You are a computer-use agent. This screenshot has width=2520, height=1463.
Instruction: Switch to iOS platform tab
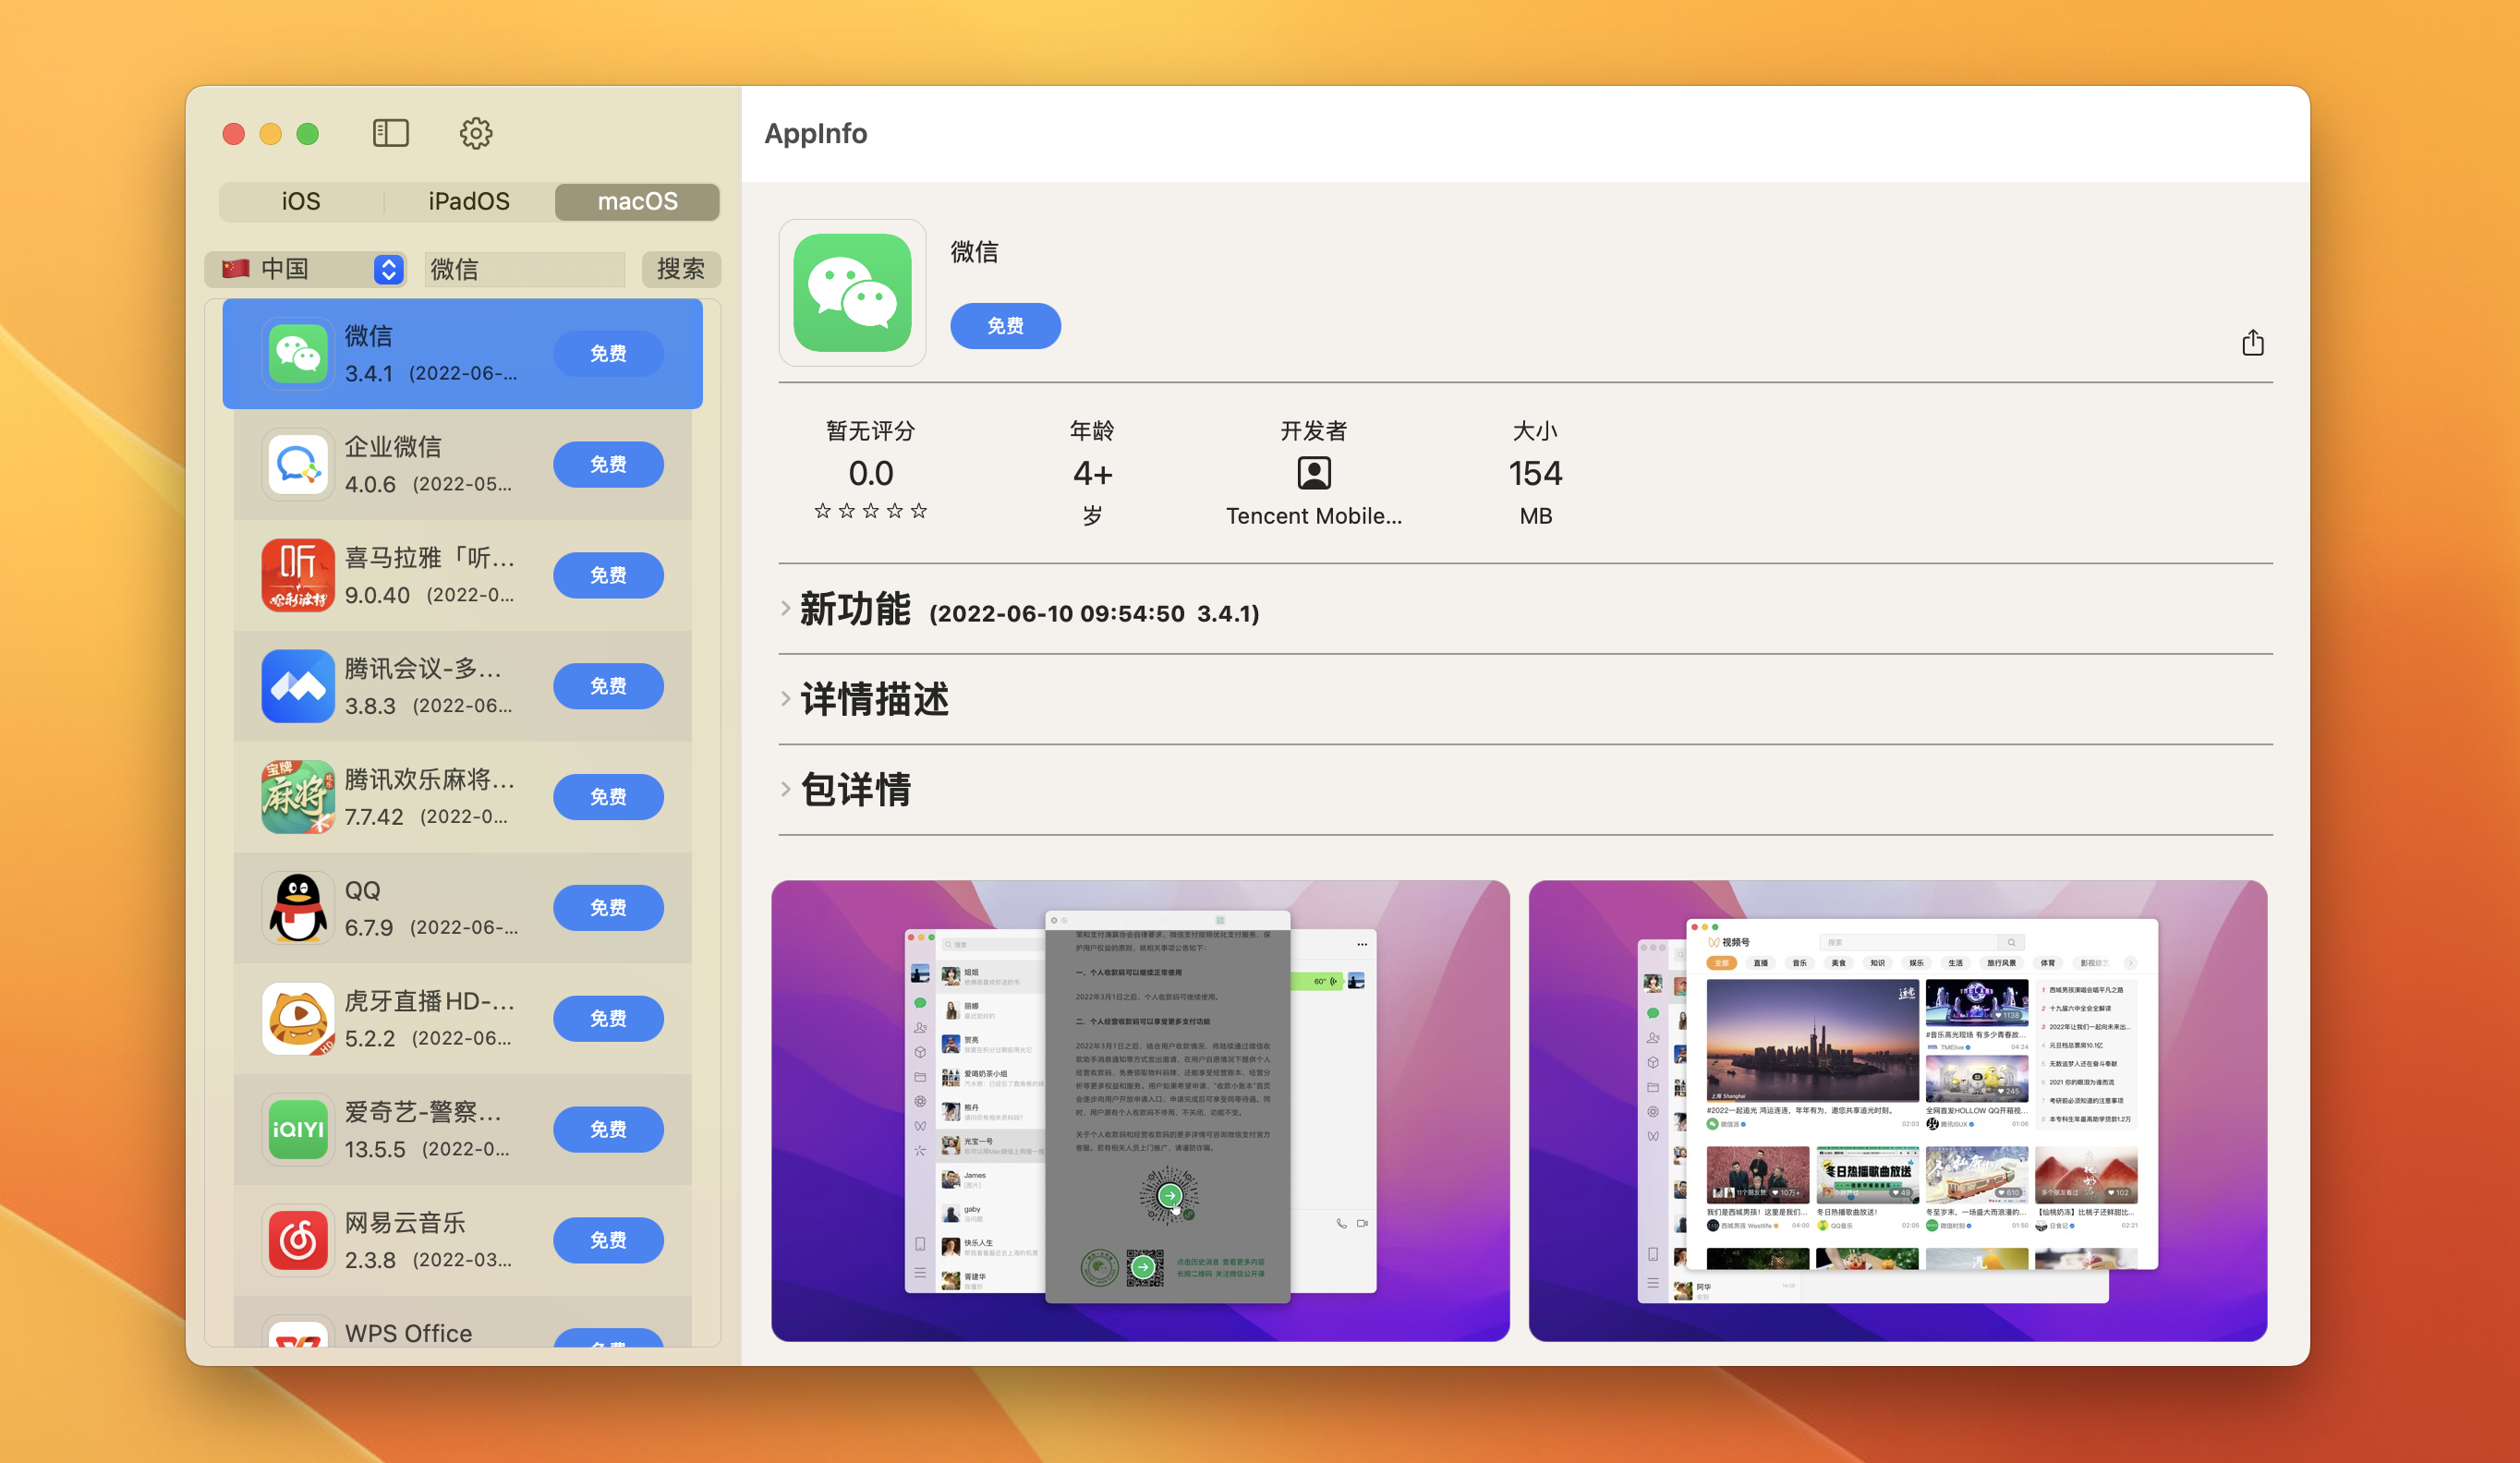click(301, 201)
